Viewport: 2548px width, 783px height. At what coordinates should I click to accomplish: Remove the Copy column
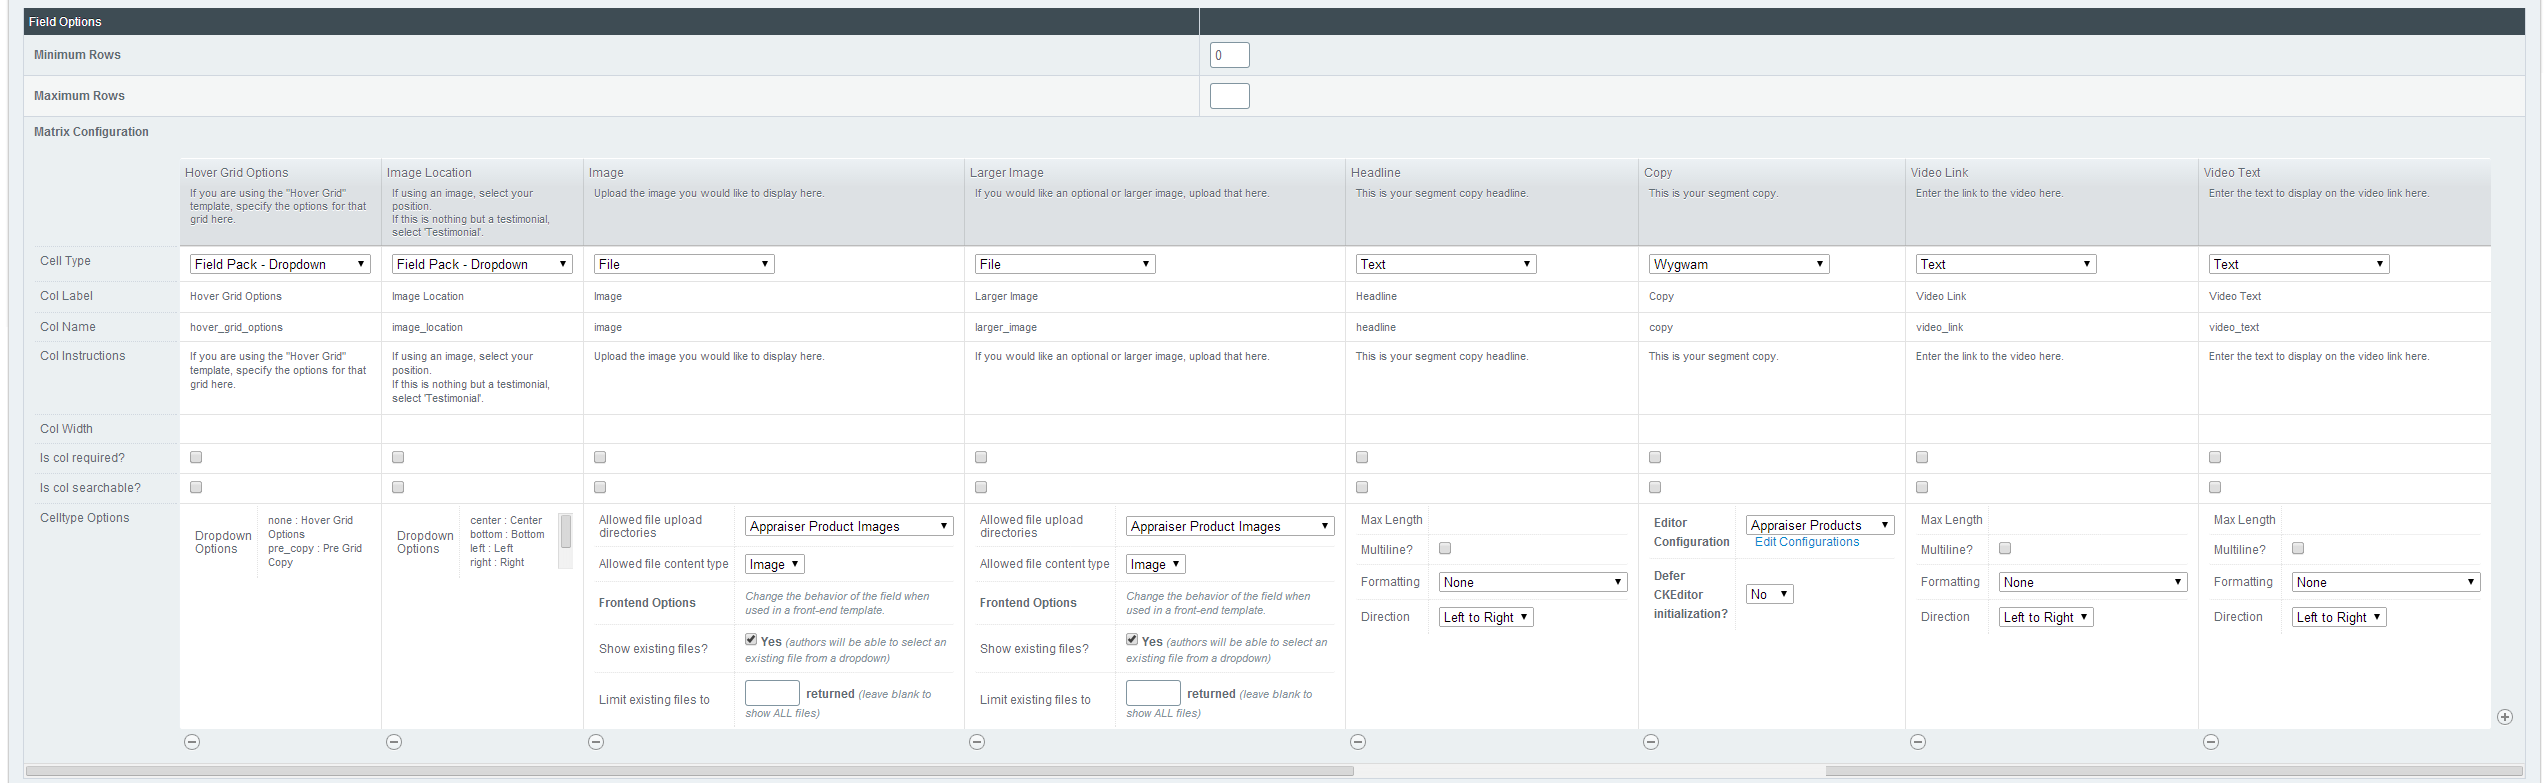click(x=1651, y=742)
